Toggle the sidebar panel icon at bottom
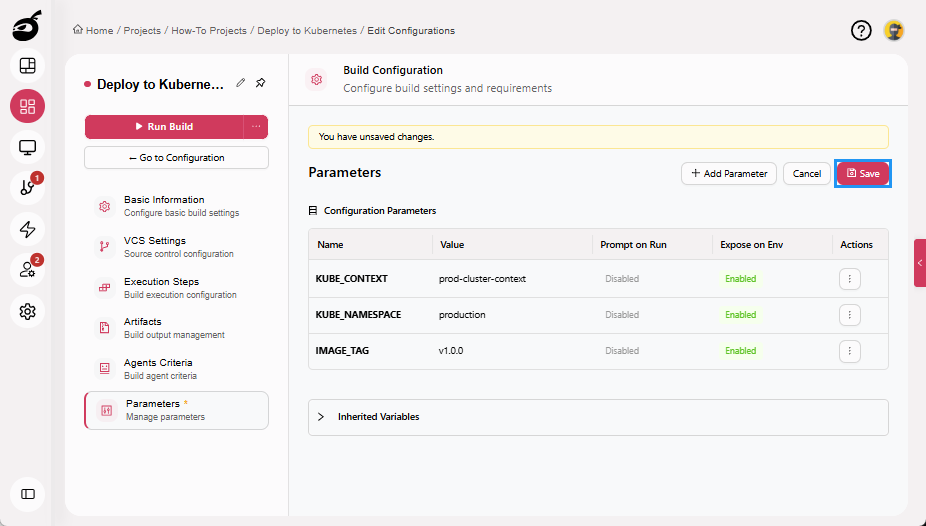The image size is (926, 526). tap(28, 494)
